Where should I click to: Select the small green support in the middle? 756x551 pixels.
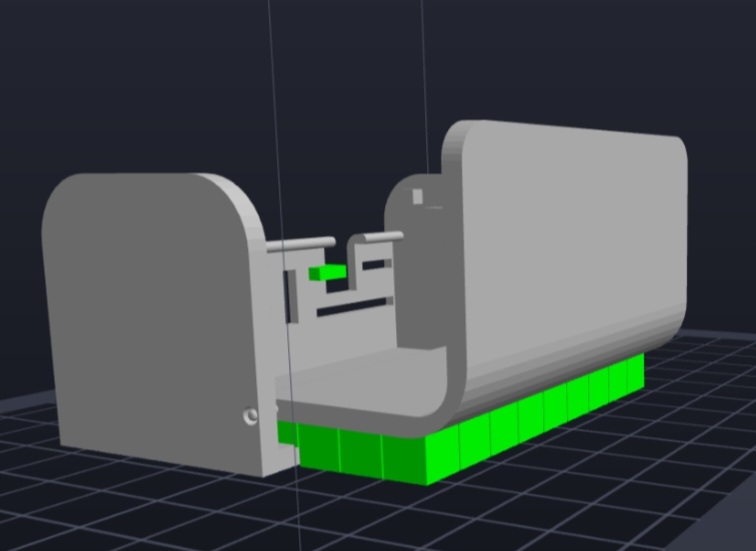point(327,272)
